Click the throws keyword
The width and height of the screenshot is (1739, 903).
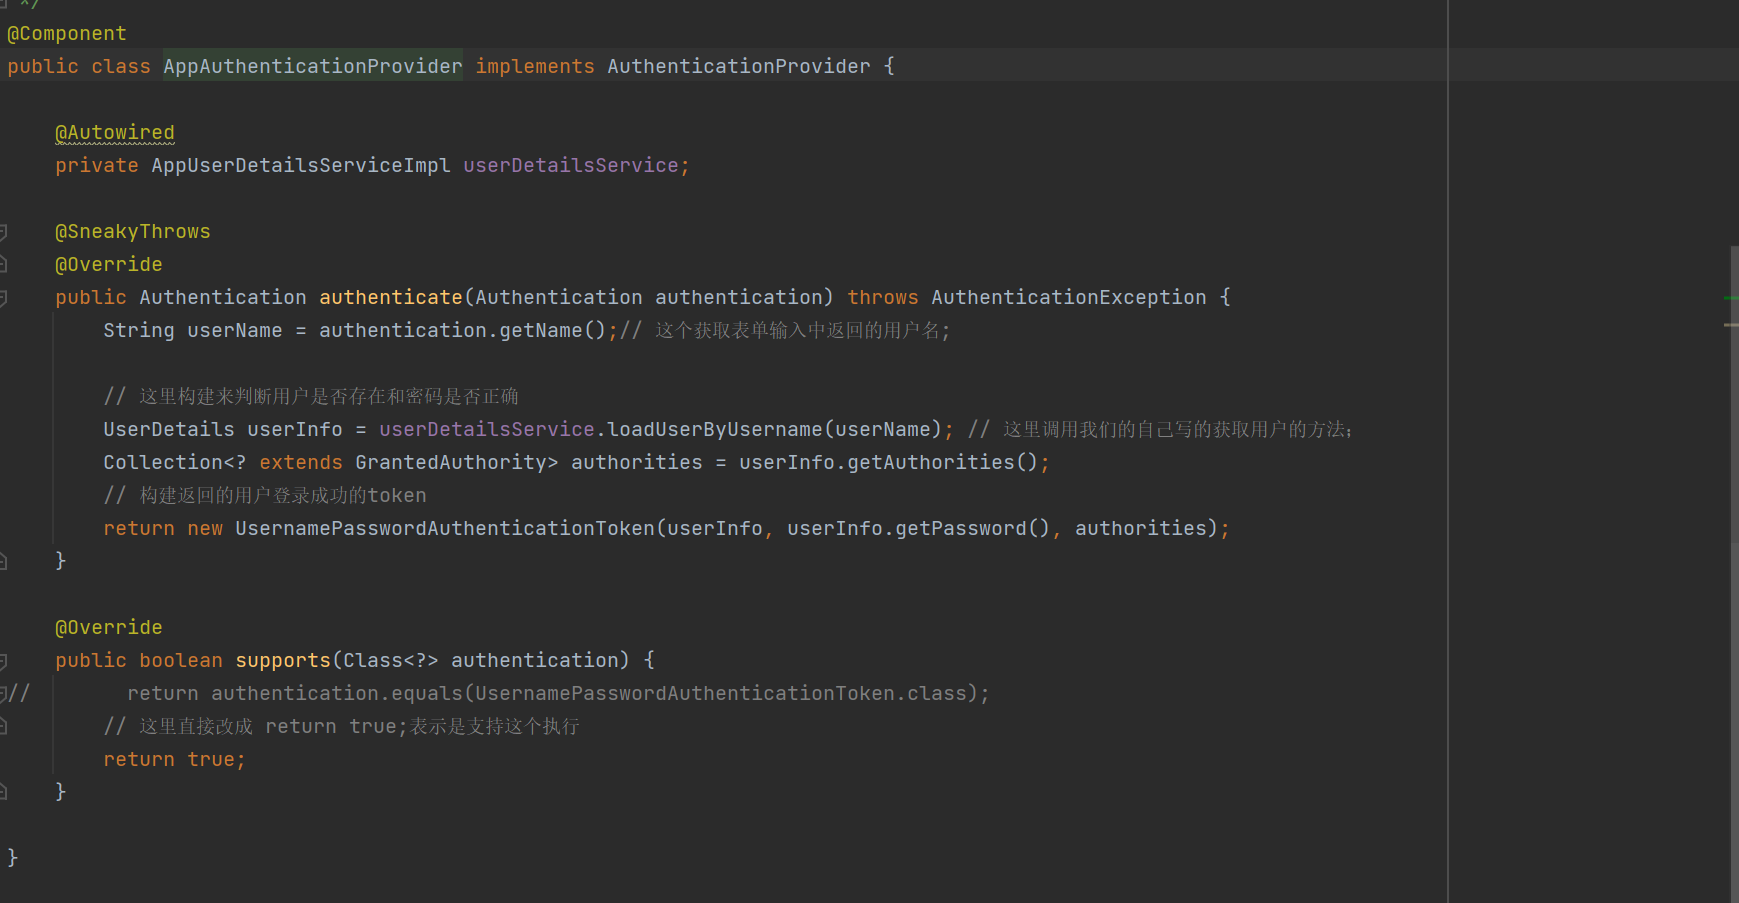pos(883,298)
